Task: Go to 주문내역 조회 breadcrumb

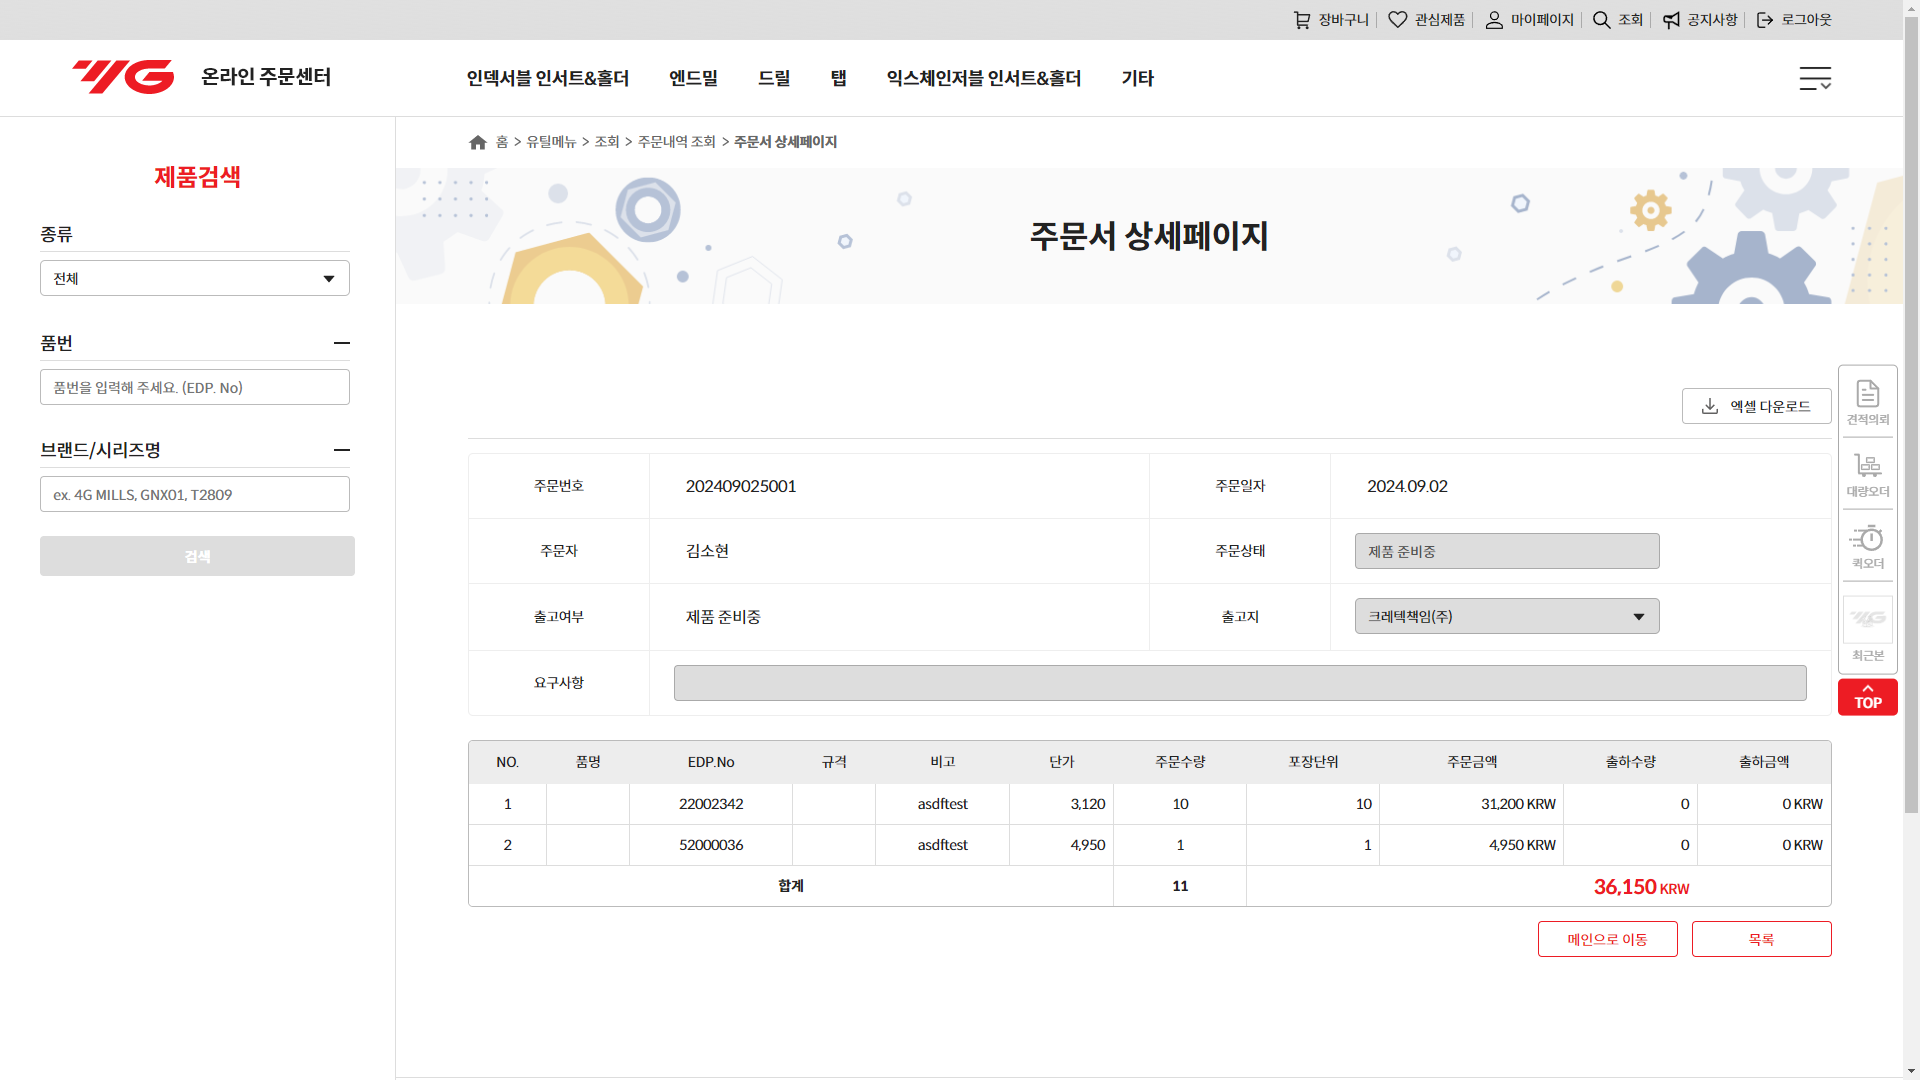Action: (x=676, y=142)
